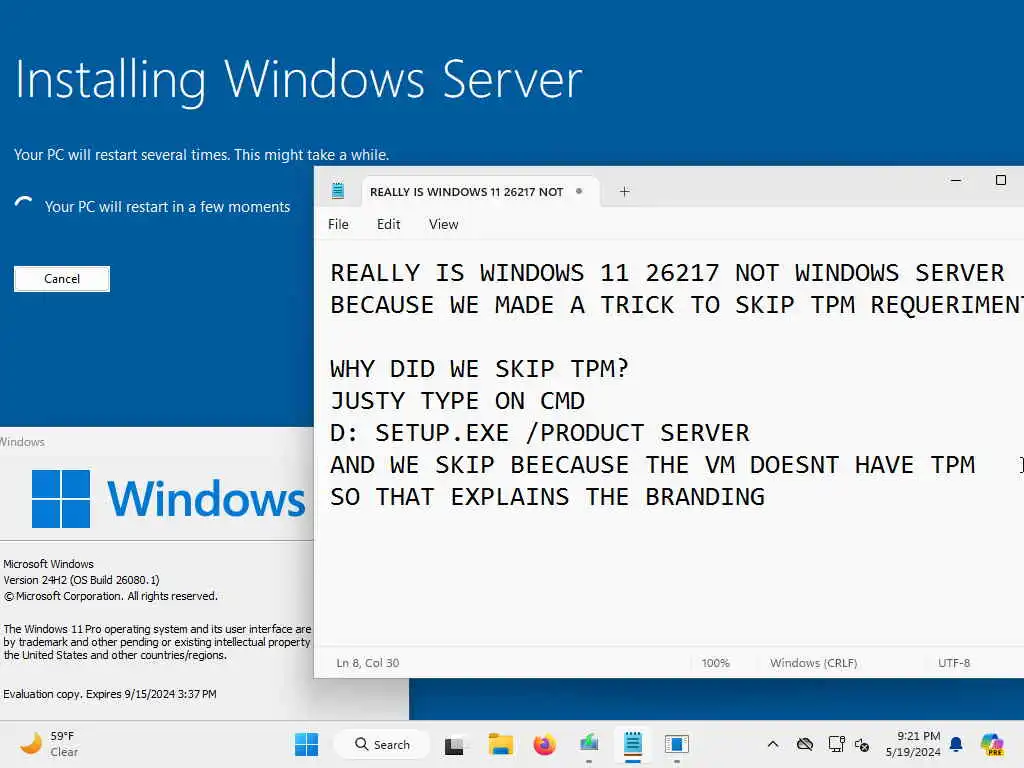Launch Firefox from taskbar
Viewport: 1024px width, 768px height.
545,744
